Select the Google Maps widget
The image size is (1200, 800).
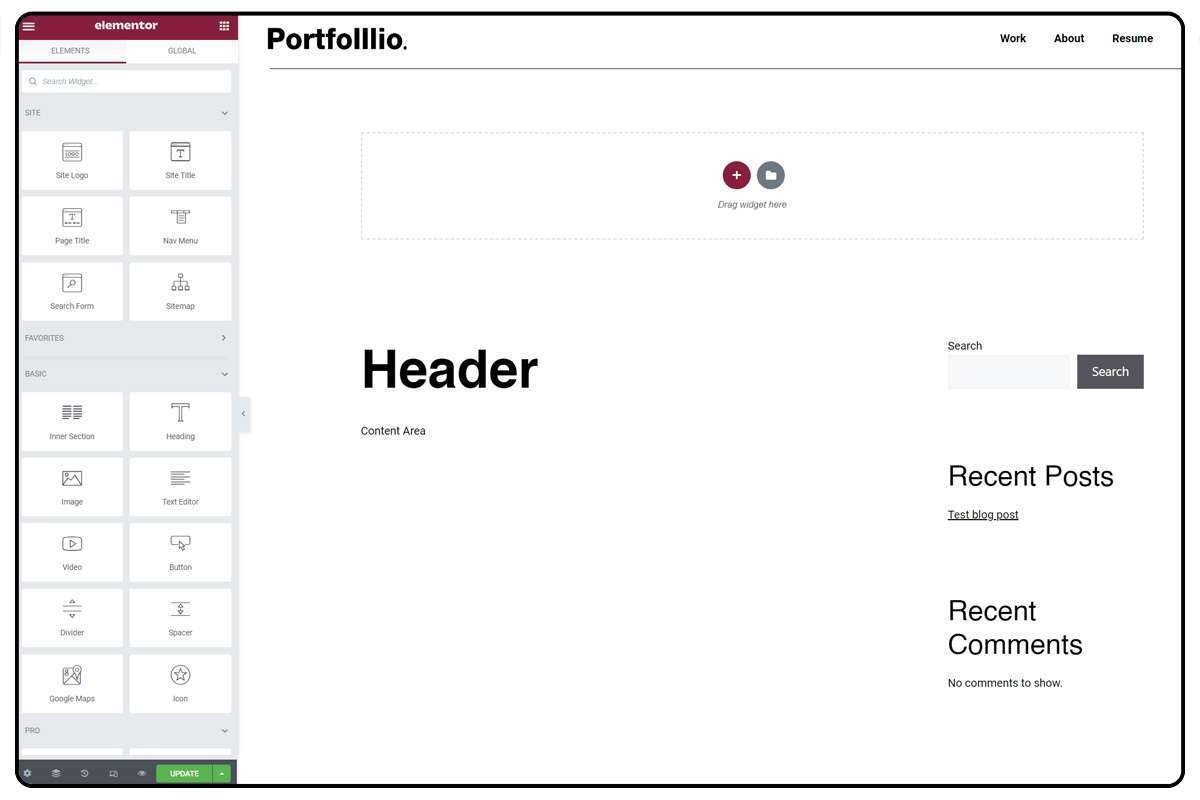[x=72, y=683]
